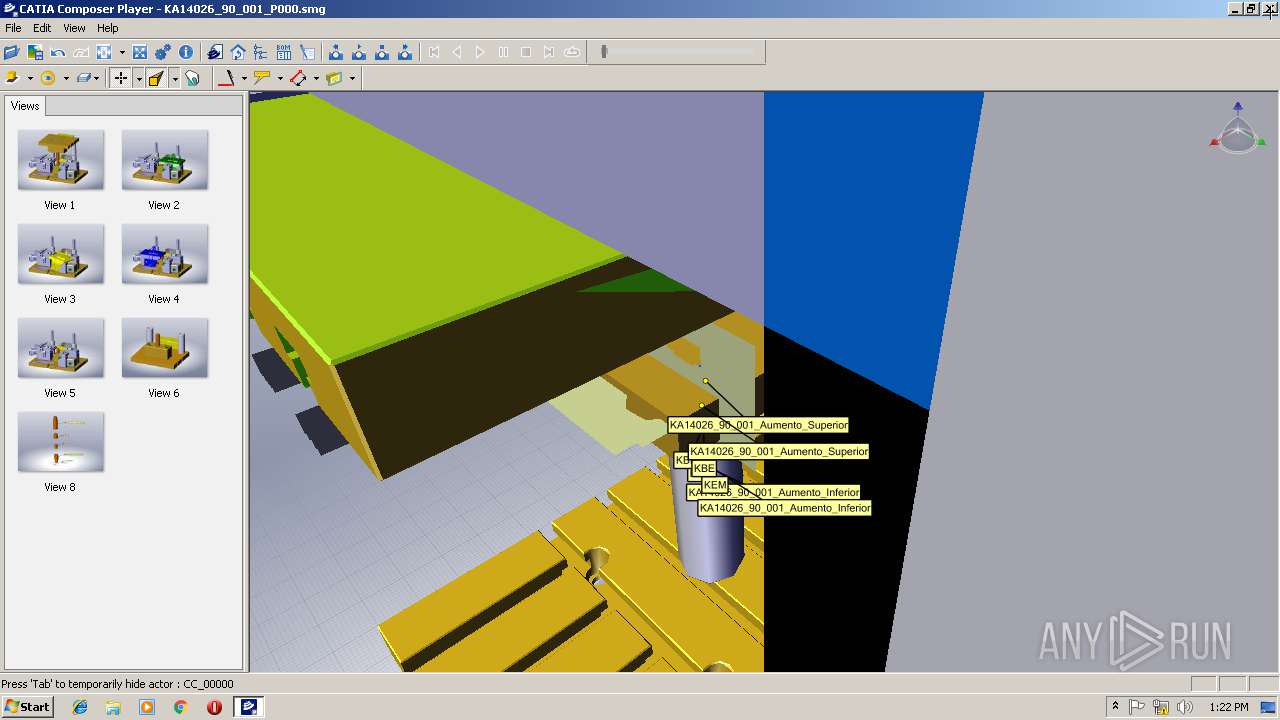Open the Help menu
The image size is (1280, 720).
point(107,28)
